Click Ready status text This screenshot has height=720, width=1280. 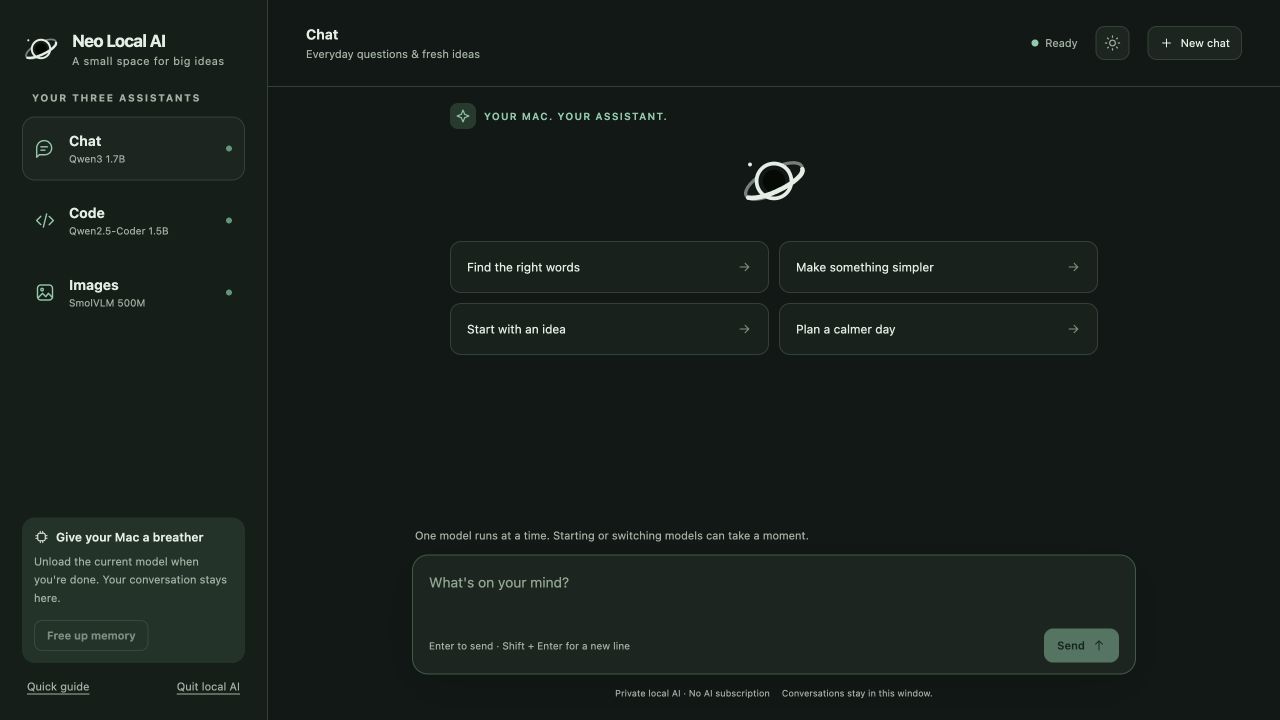click(x=1061, y=43)
